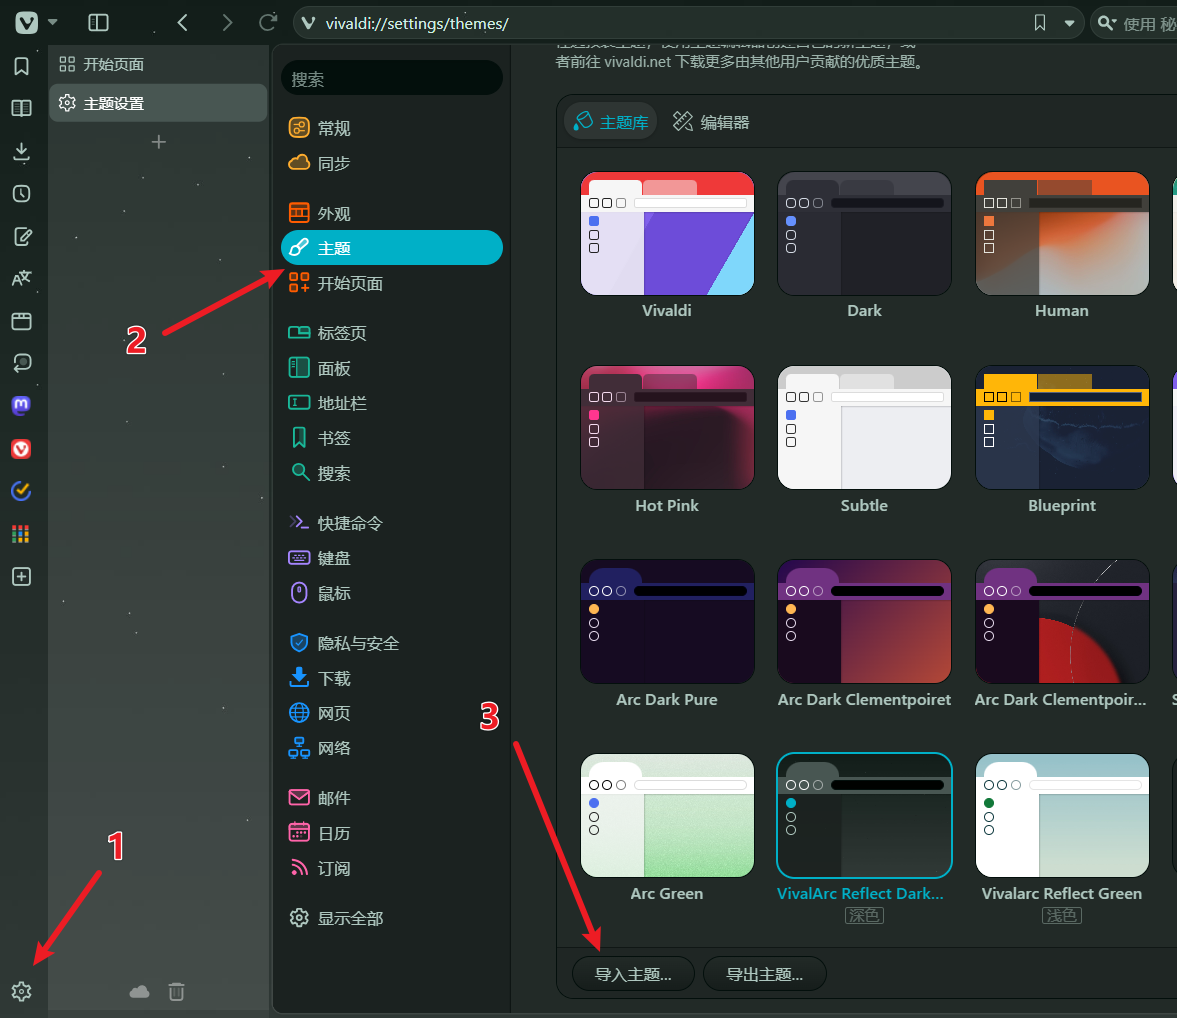The image size is (1177, 1018).
Task: Go back with the back arrow
Action: pos(182,23)
